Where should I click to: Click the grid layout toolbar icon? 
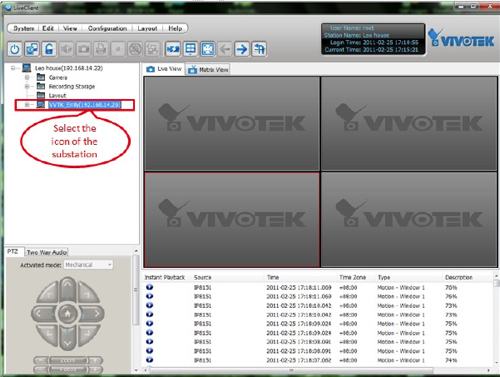[190, 49]
